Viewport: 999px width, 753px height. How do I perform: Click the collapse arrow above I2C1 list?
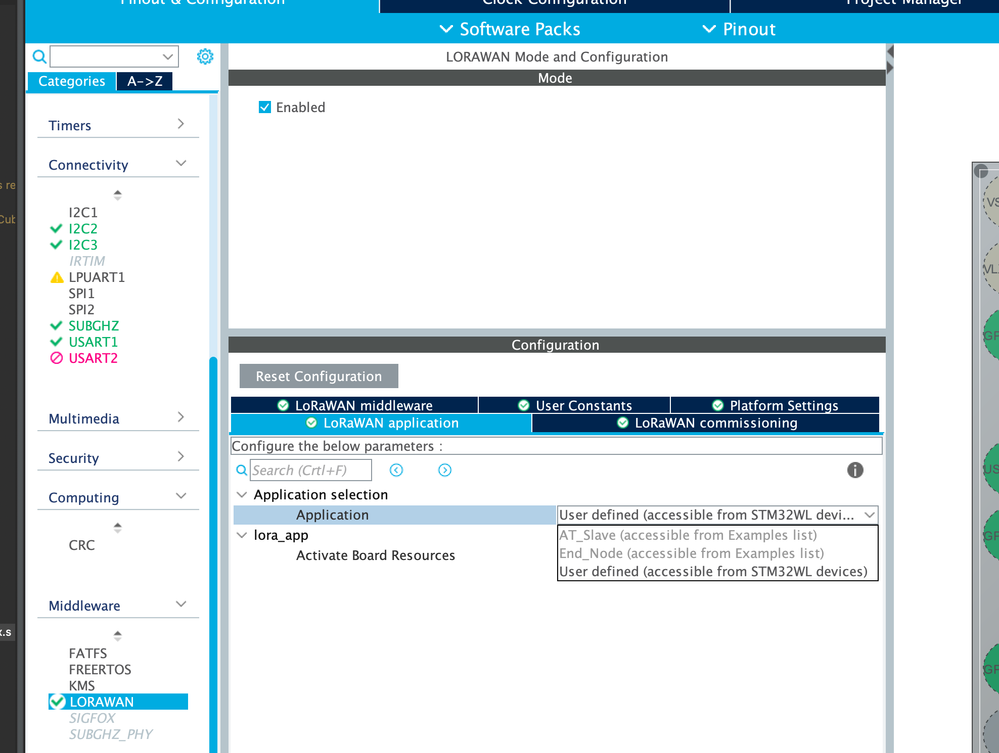point(117,194)
